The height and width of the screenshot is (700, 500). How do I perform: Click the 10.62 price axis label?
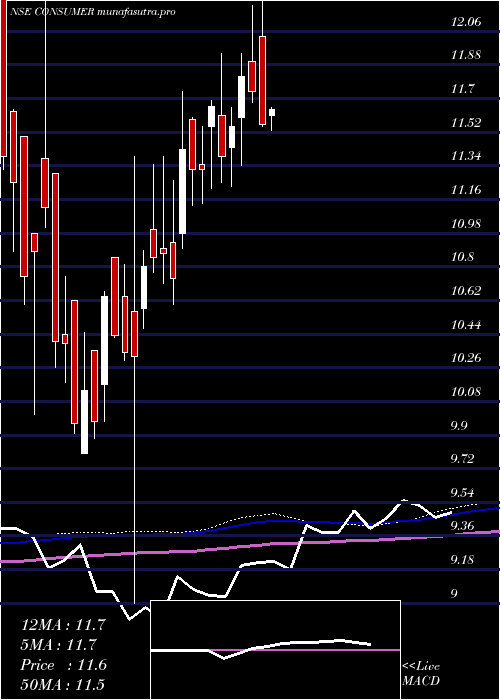[466, 291]
